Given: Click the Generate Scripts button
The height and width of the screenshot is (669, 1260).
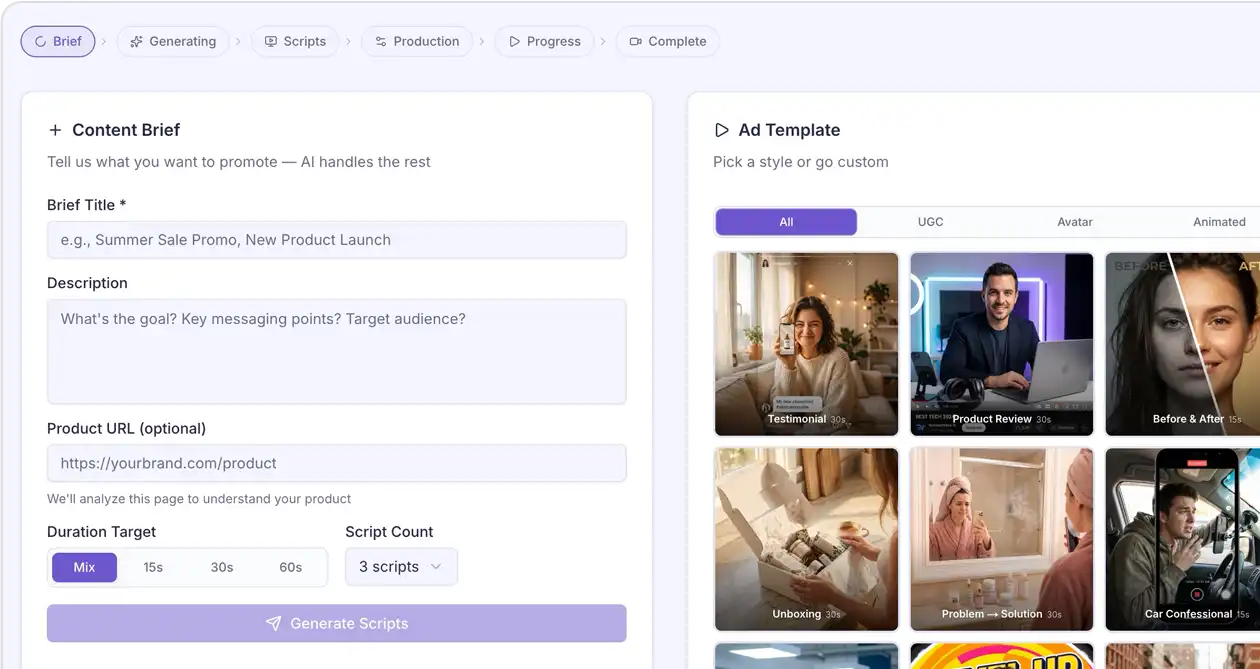Looking at the screenshot, I should (x=337, y=623).
